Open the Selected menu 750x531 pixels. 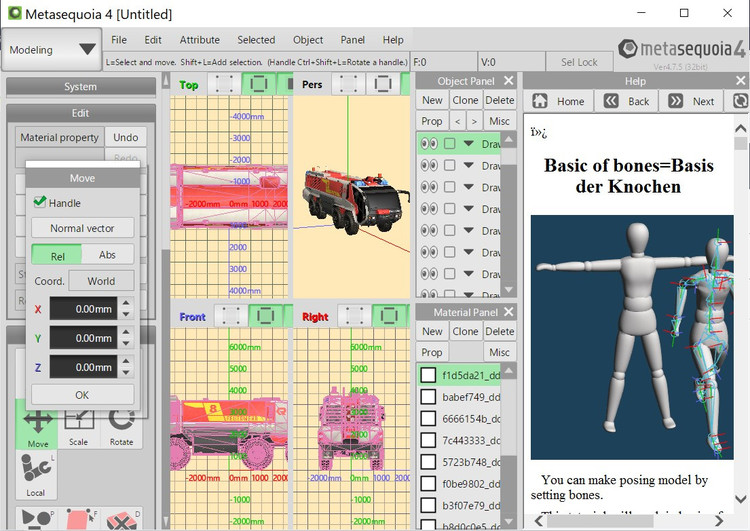tap(256, 40)
